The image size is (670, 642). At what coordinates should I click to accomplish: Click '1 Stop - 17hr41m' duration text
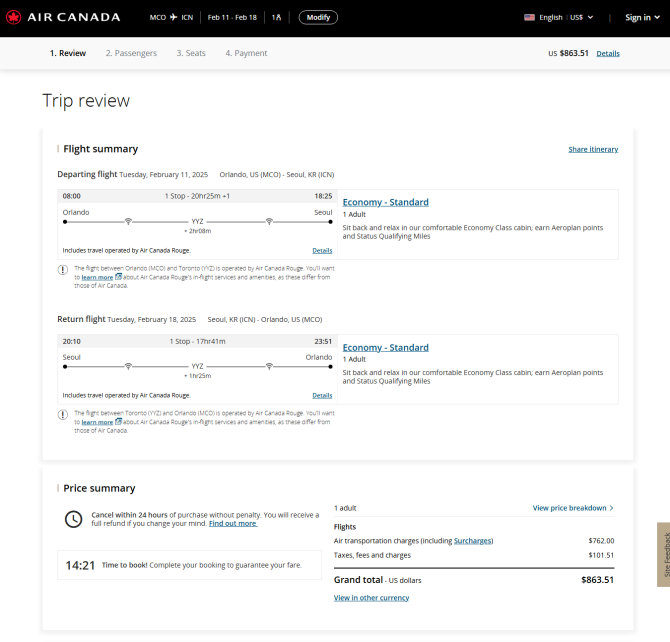tap(197, 342)
